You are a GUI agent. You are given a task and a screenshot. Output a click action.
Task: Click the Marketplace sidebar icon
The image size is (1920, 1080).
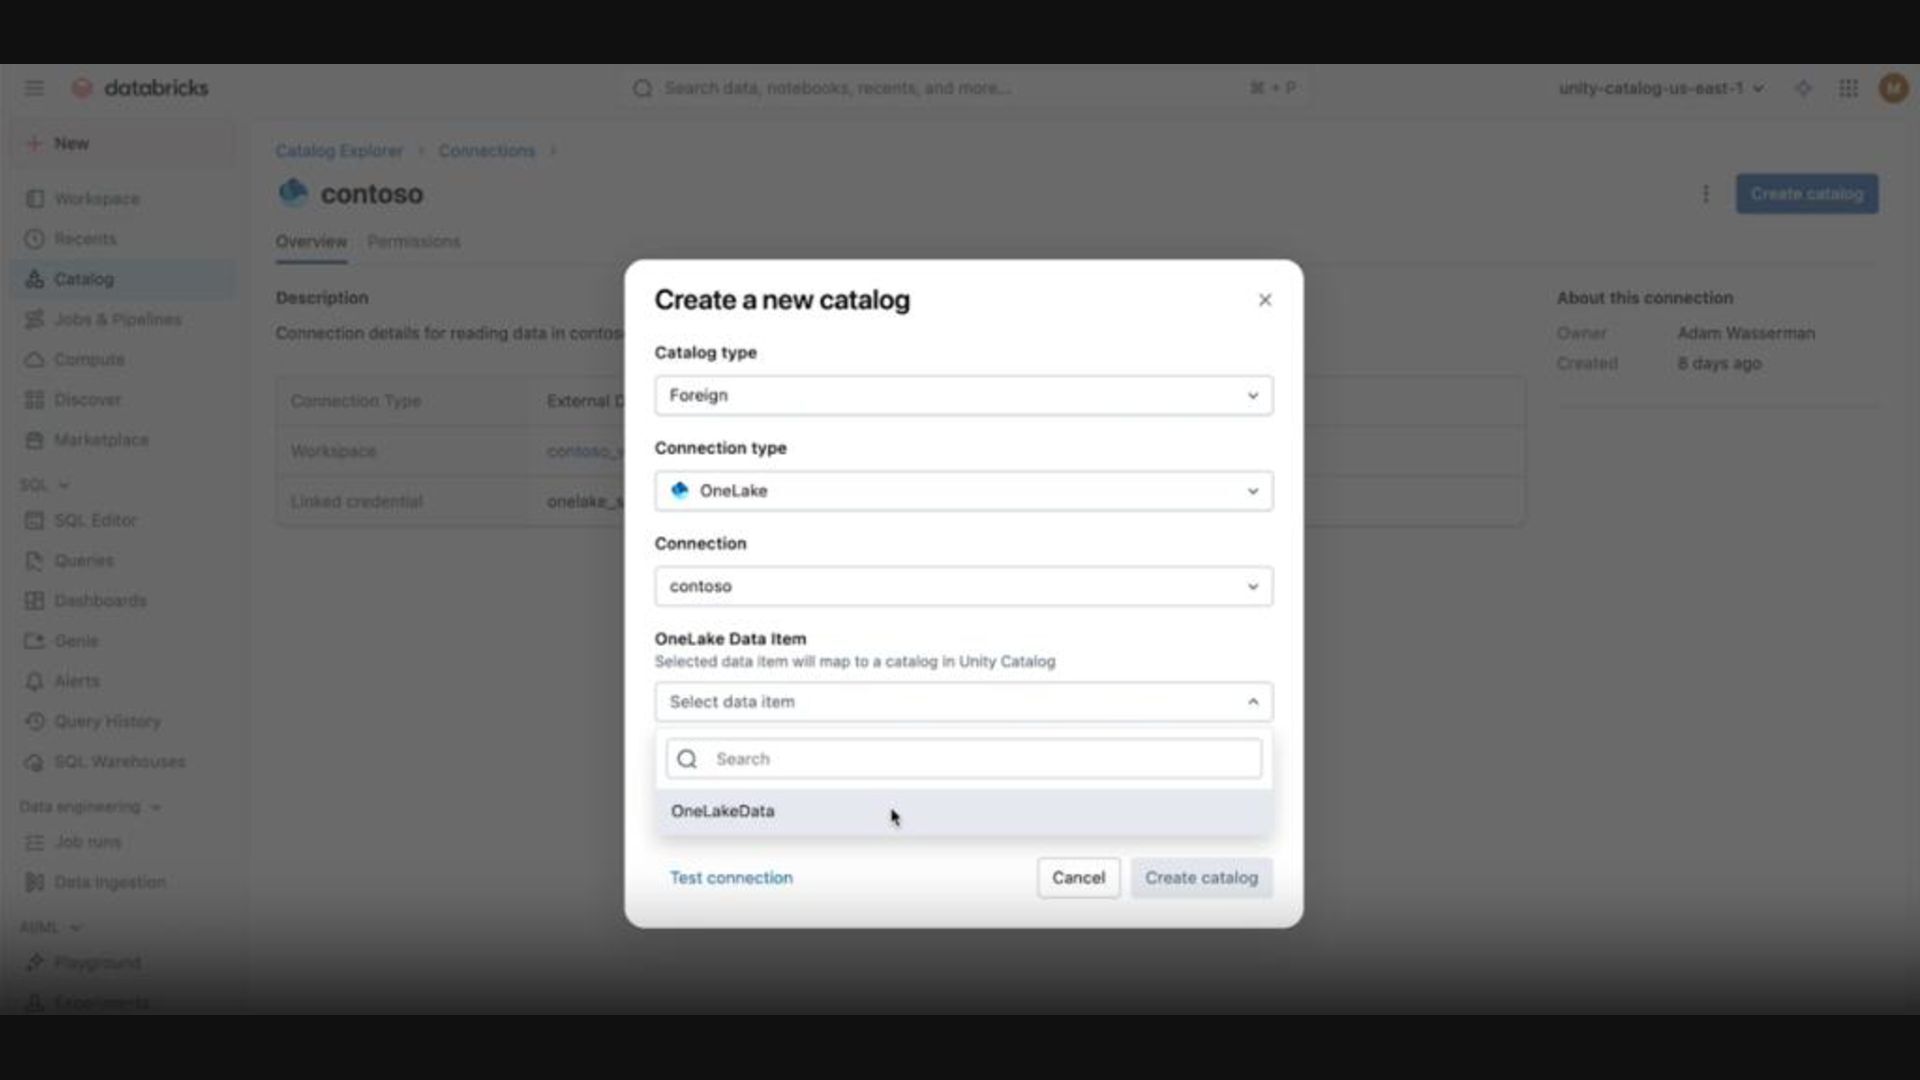coord(35,440)
